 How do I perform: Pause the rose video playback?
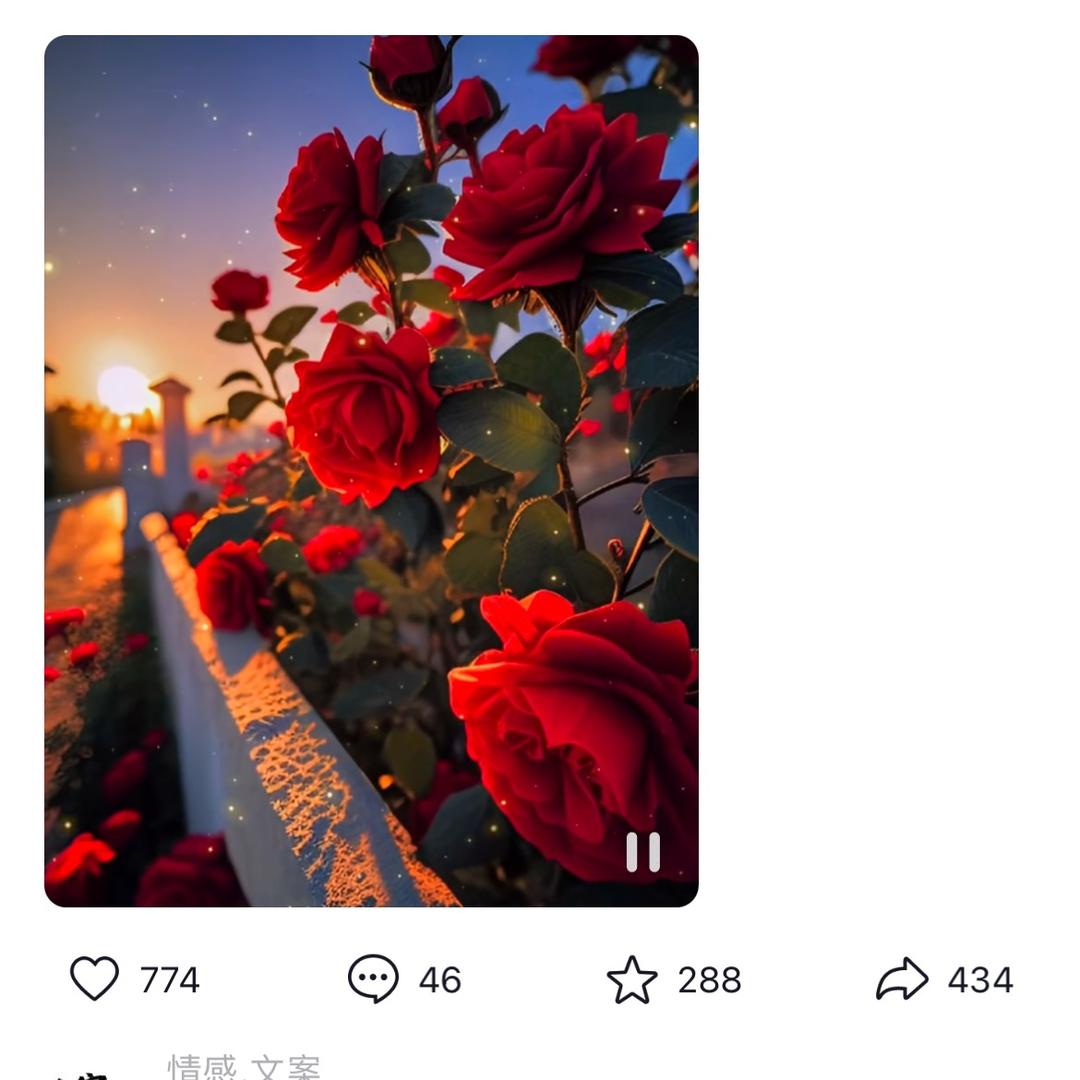click(643, 852)
